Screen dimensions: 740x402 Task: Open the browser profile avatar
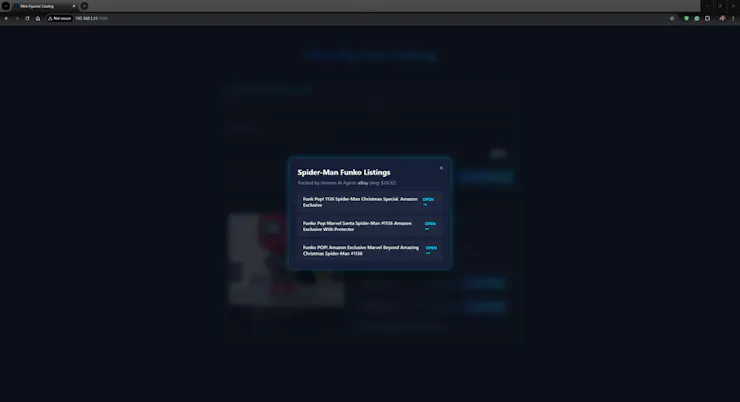point(722,18)
